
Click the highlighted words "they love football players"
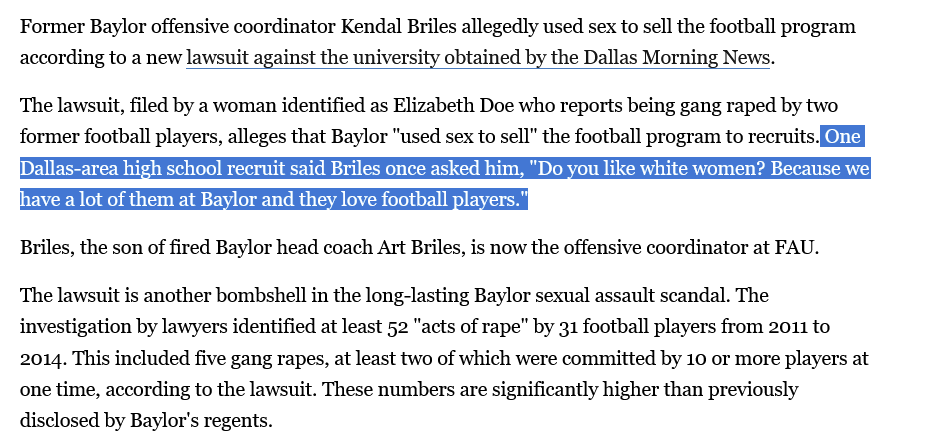[408, 199]
